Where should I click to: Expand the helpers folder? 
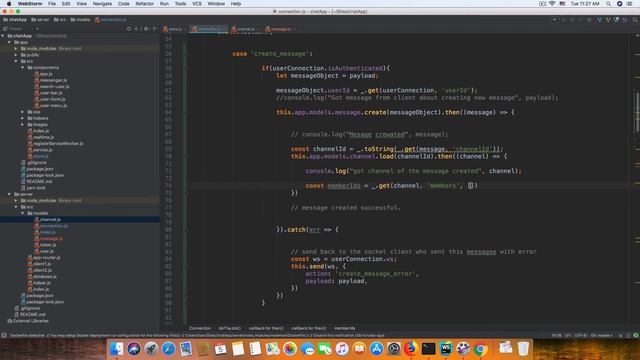[x=23, y=118]
